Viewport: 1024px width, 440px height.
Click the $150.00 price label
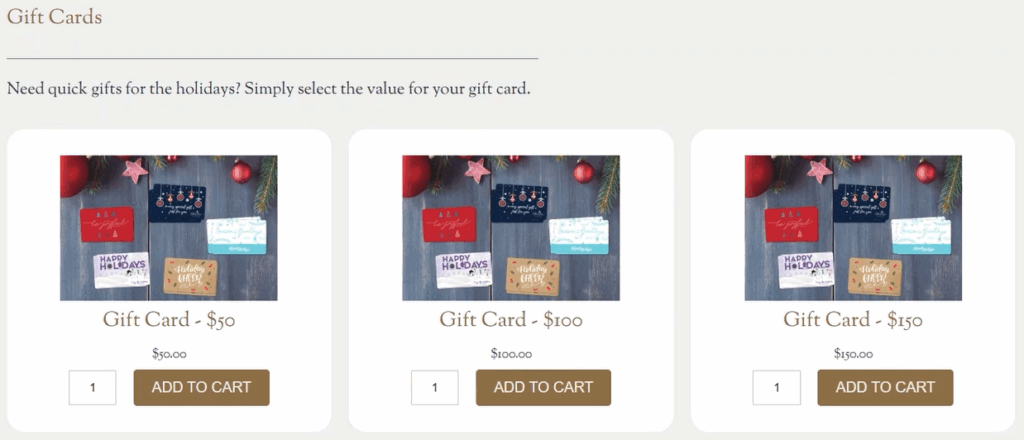tap(853, 353)
